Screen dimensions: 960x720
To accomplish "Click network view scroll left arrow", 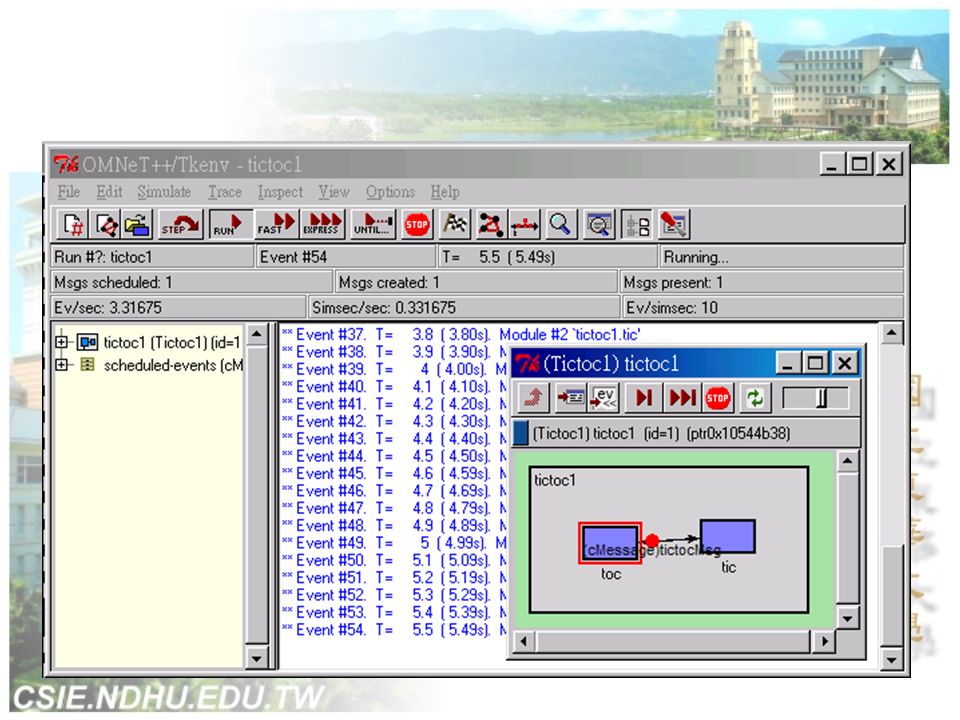I will click(523, 641).
